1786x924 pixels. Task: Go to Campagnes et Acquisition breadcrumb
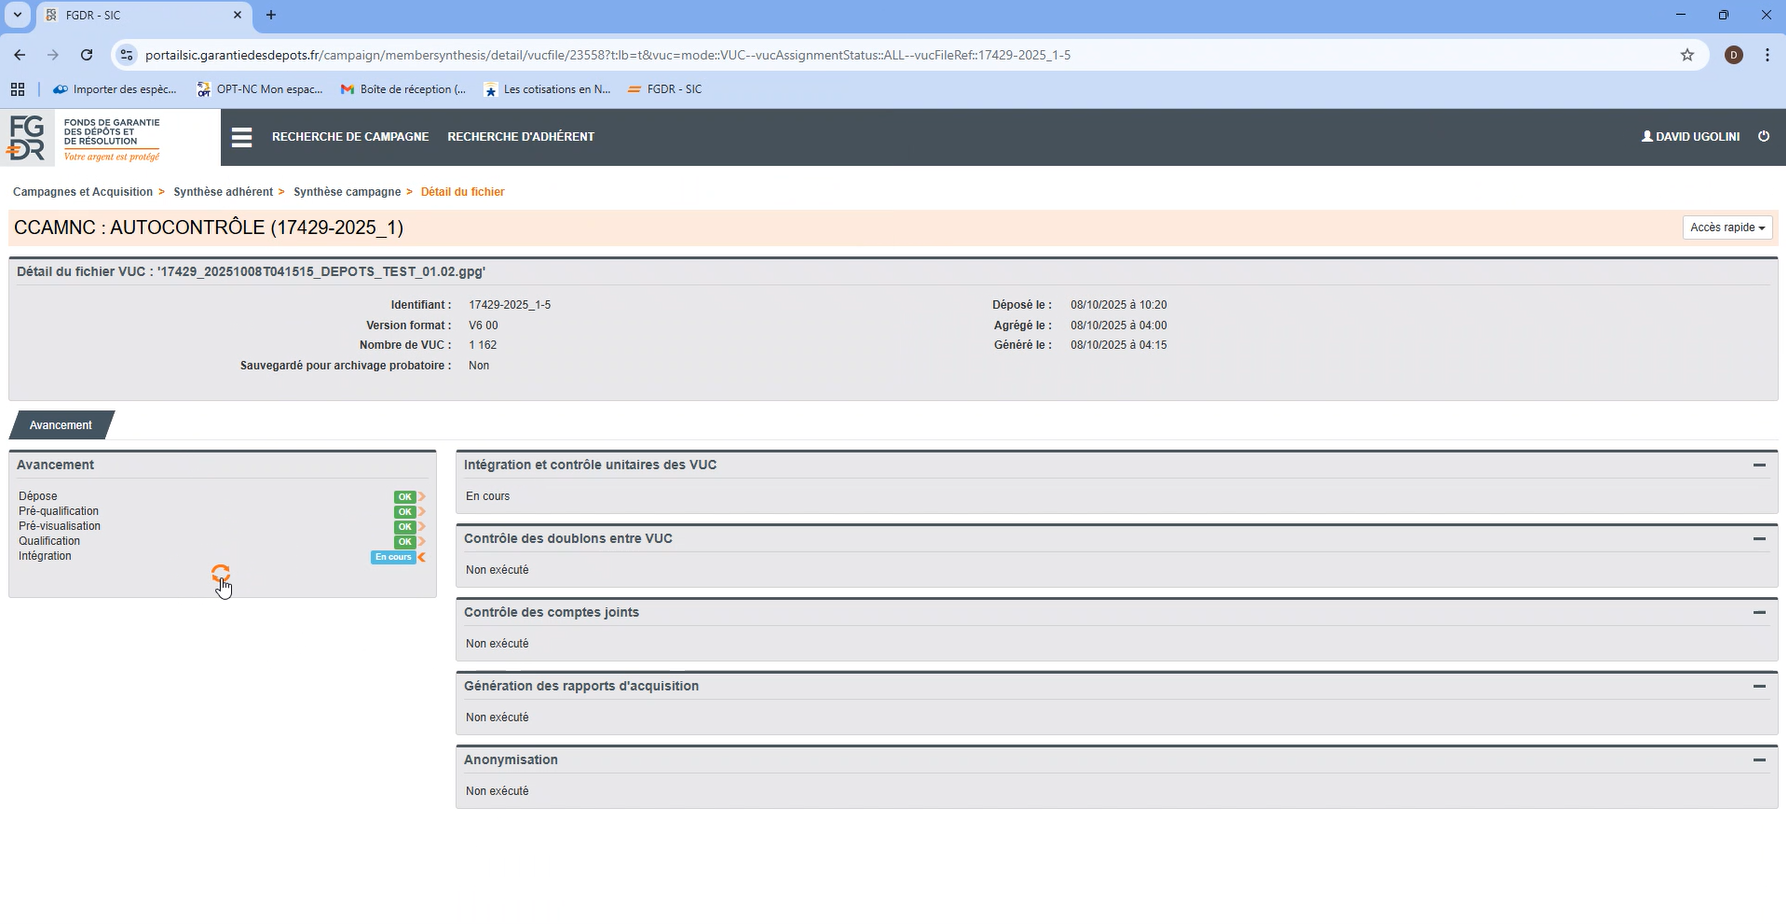pos(83,192)
